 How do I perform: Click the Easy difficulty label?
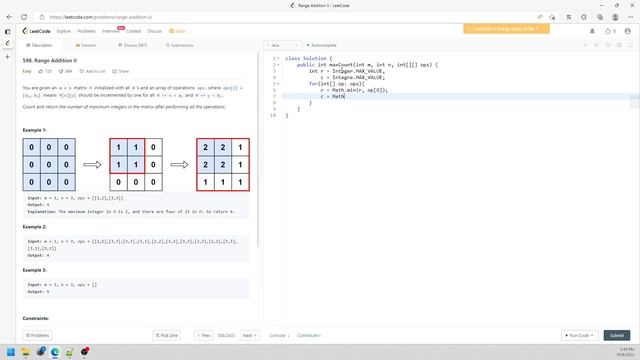pos(27,71)
